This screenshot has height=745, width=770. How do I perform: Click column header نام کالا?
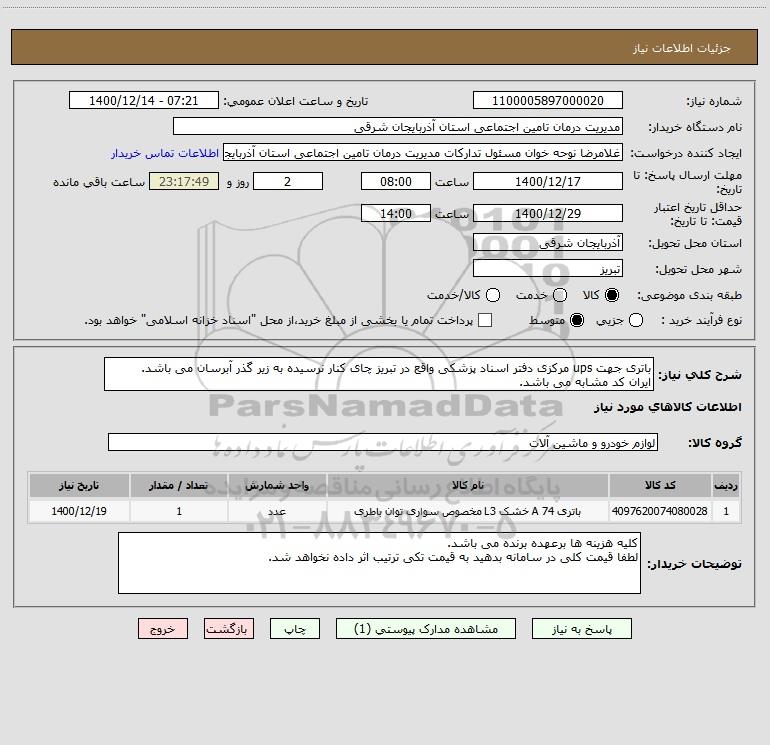click(468, 485)
